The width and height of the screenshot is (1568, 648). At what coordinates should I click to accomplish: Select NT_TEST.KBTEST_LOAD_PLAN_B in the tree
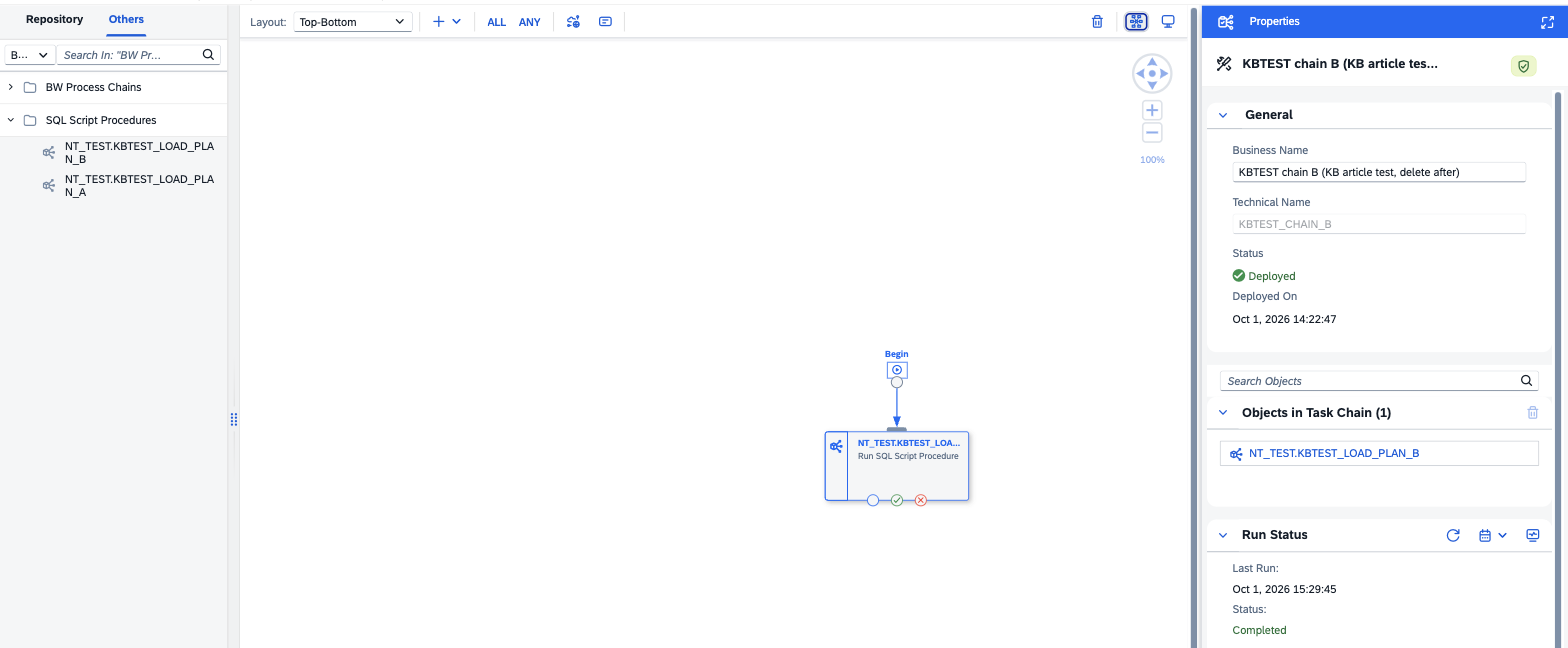point(139,152)
